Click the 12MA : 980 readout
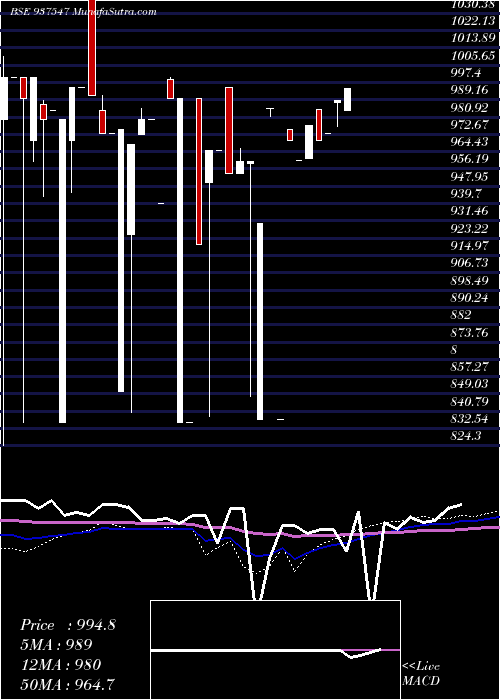This screenshot has height=700, width=500. pos(61,665)
